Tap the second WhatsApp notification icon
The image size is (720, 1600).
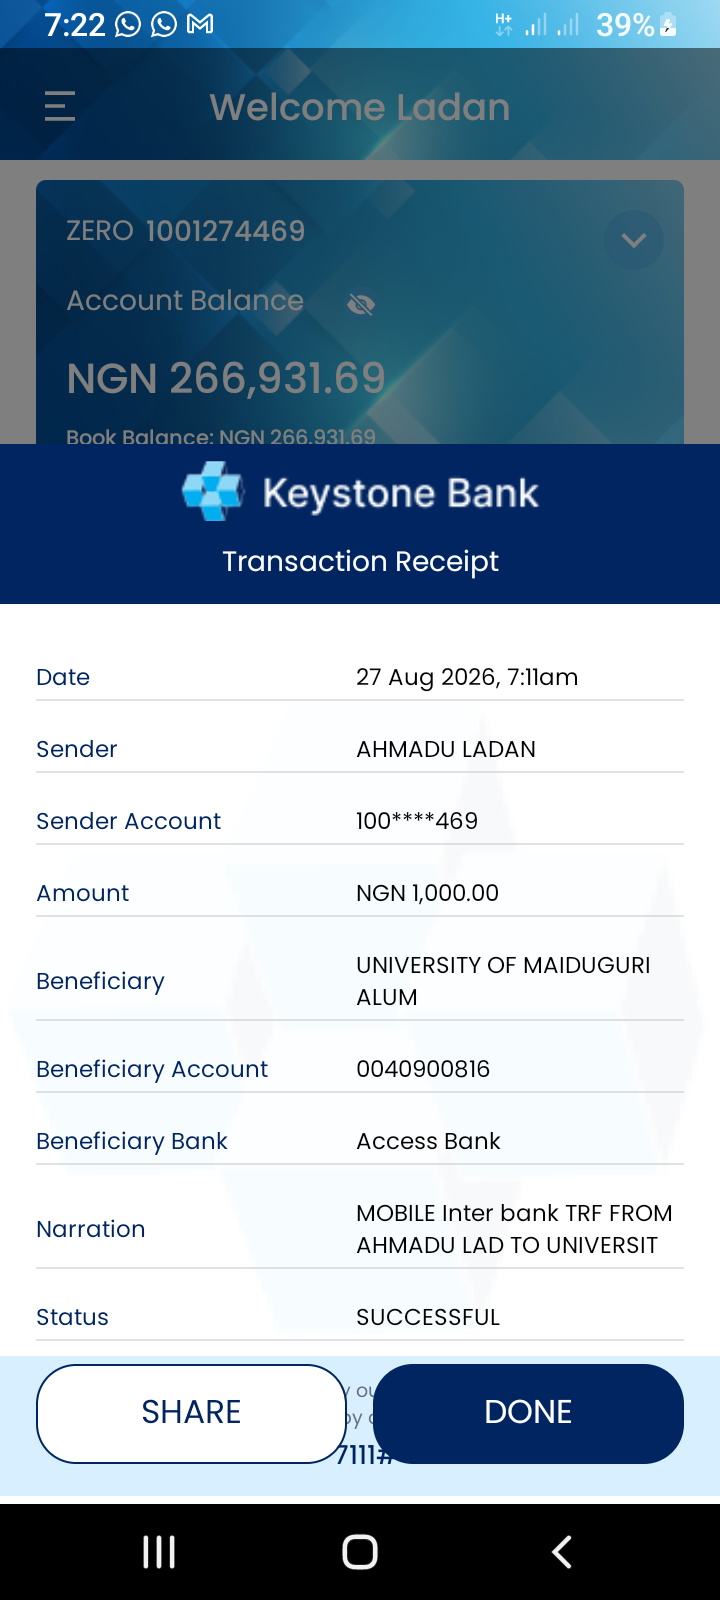tap(163, 24)
